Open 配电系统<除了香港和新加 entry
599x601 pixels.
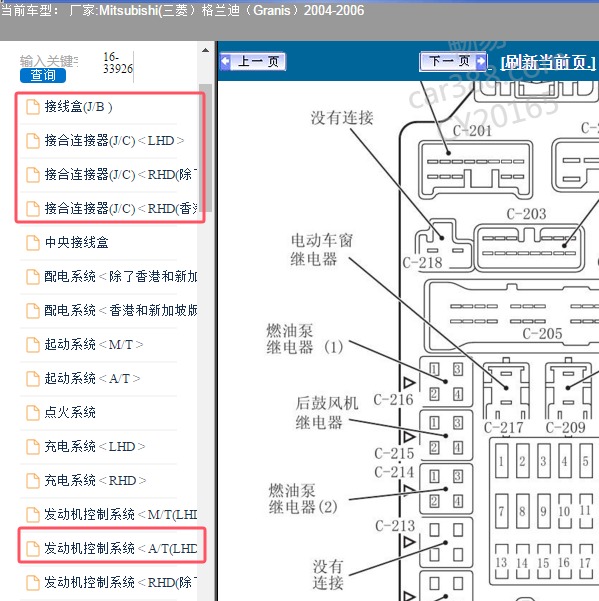(x=120, y=277)
